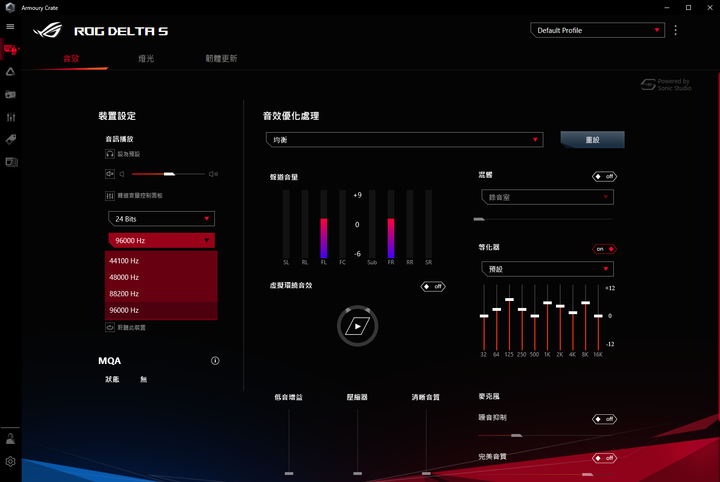Adjust the 32 Hz equalizer slider
This screenshot has height=482, width=720.
[x=484, y=316]
